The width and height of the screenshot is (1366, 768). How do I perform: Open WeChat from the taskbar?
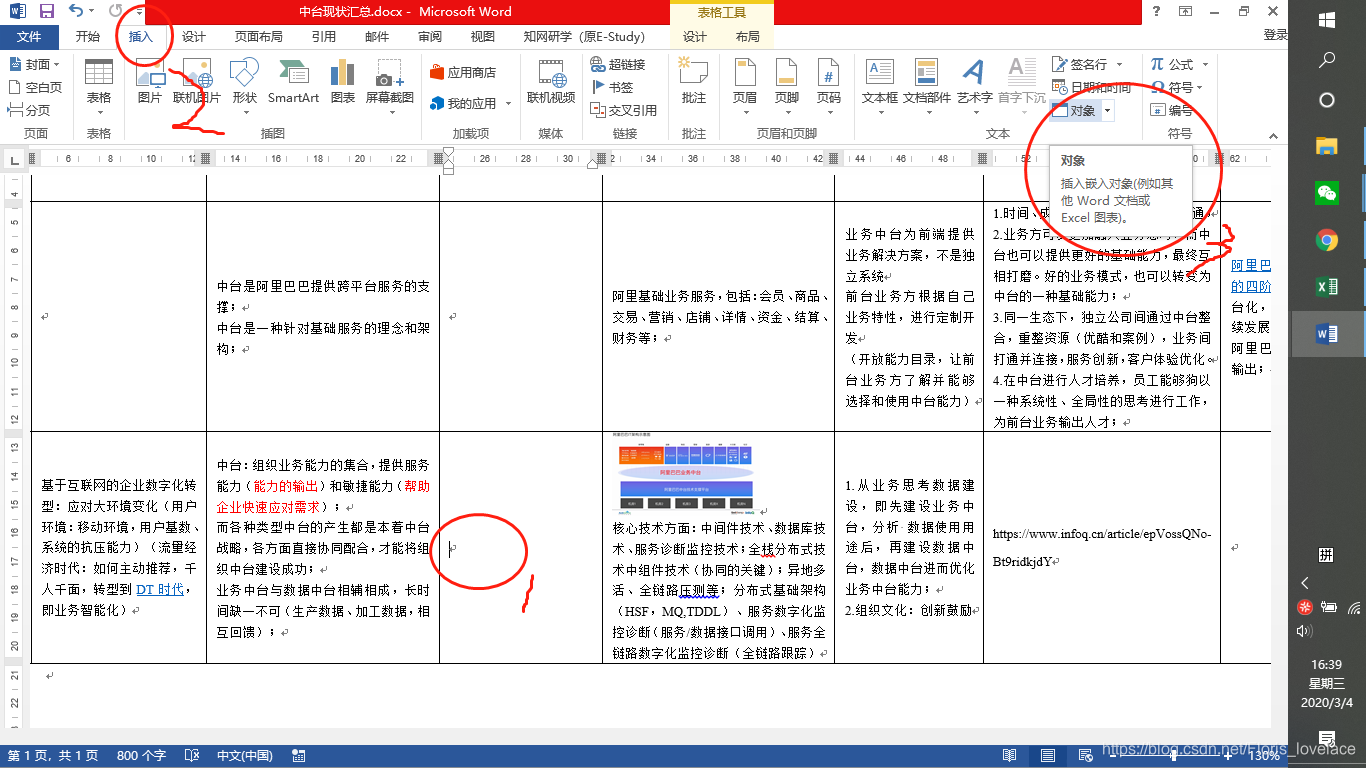[x=1327, y=193]
